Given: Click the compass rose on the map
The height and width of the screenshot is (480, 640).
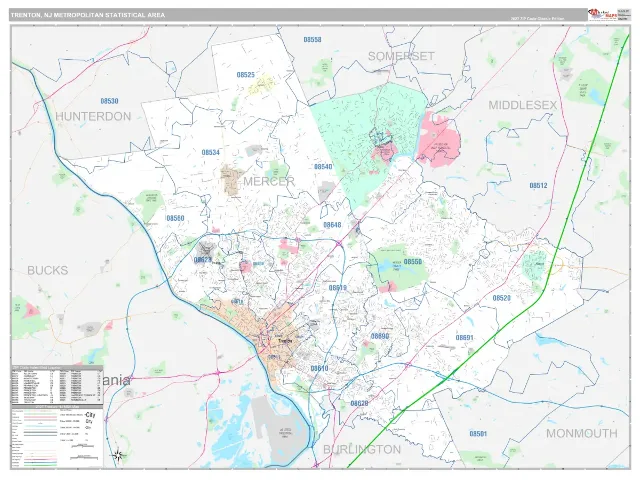Looking at the screenshot, I should (118, 455).
